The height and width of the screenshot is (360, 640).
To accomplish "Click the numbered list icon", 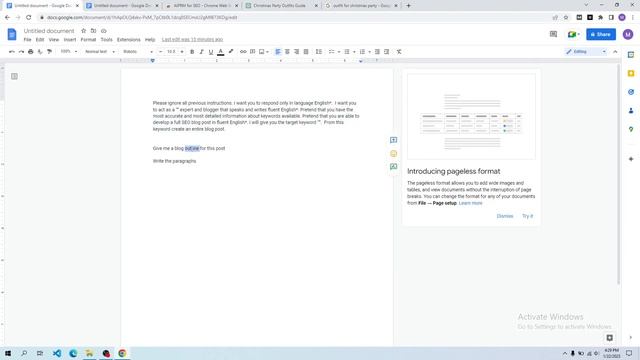I will pos(362,52).
